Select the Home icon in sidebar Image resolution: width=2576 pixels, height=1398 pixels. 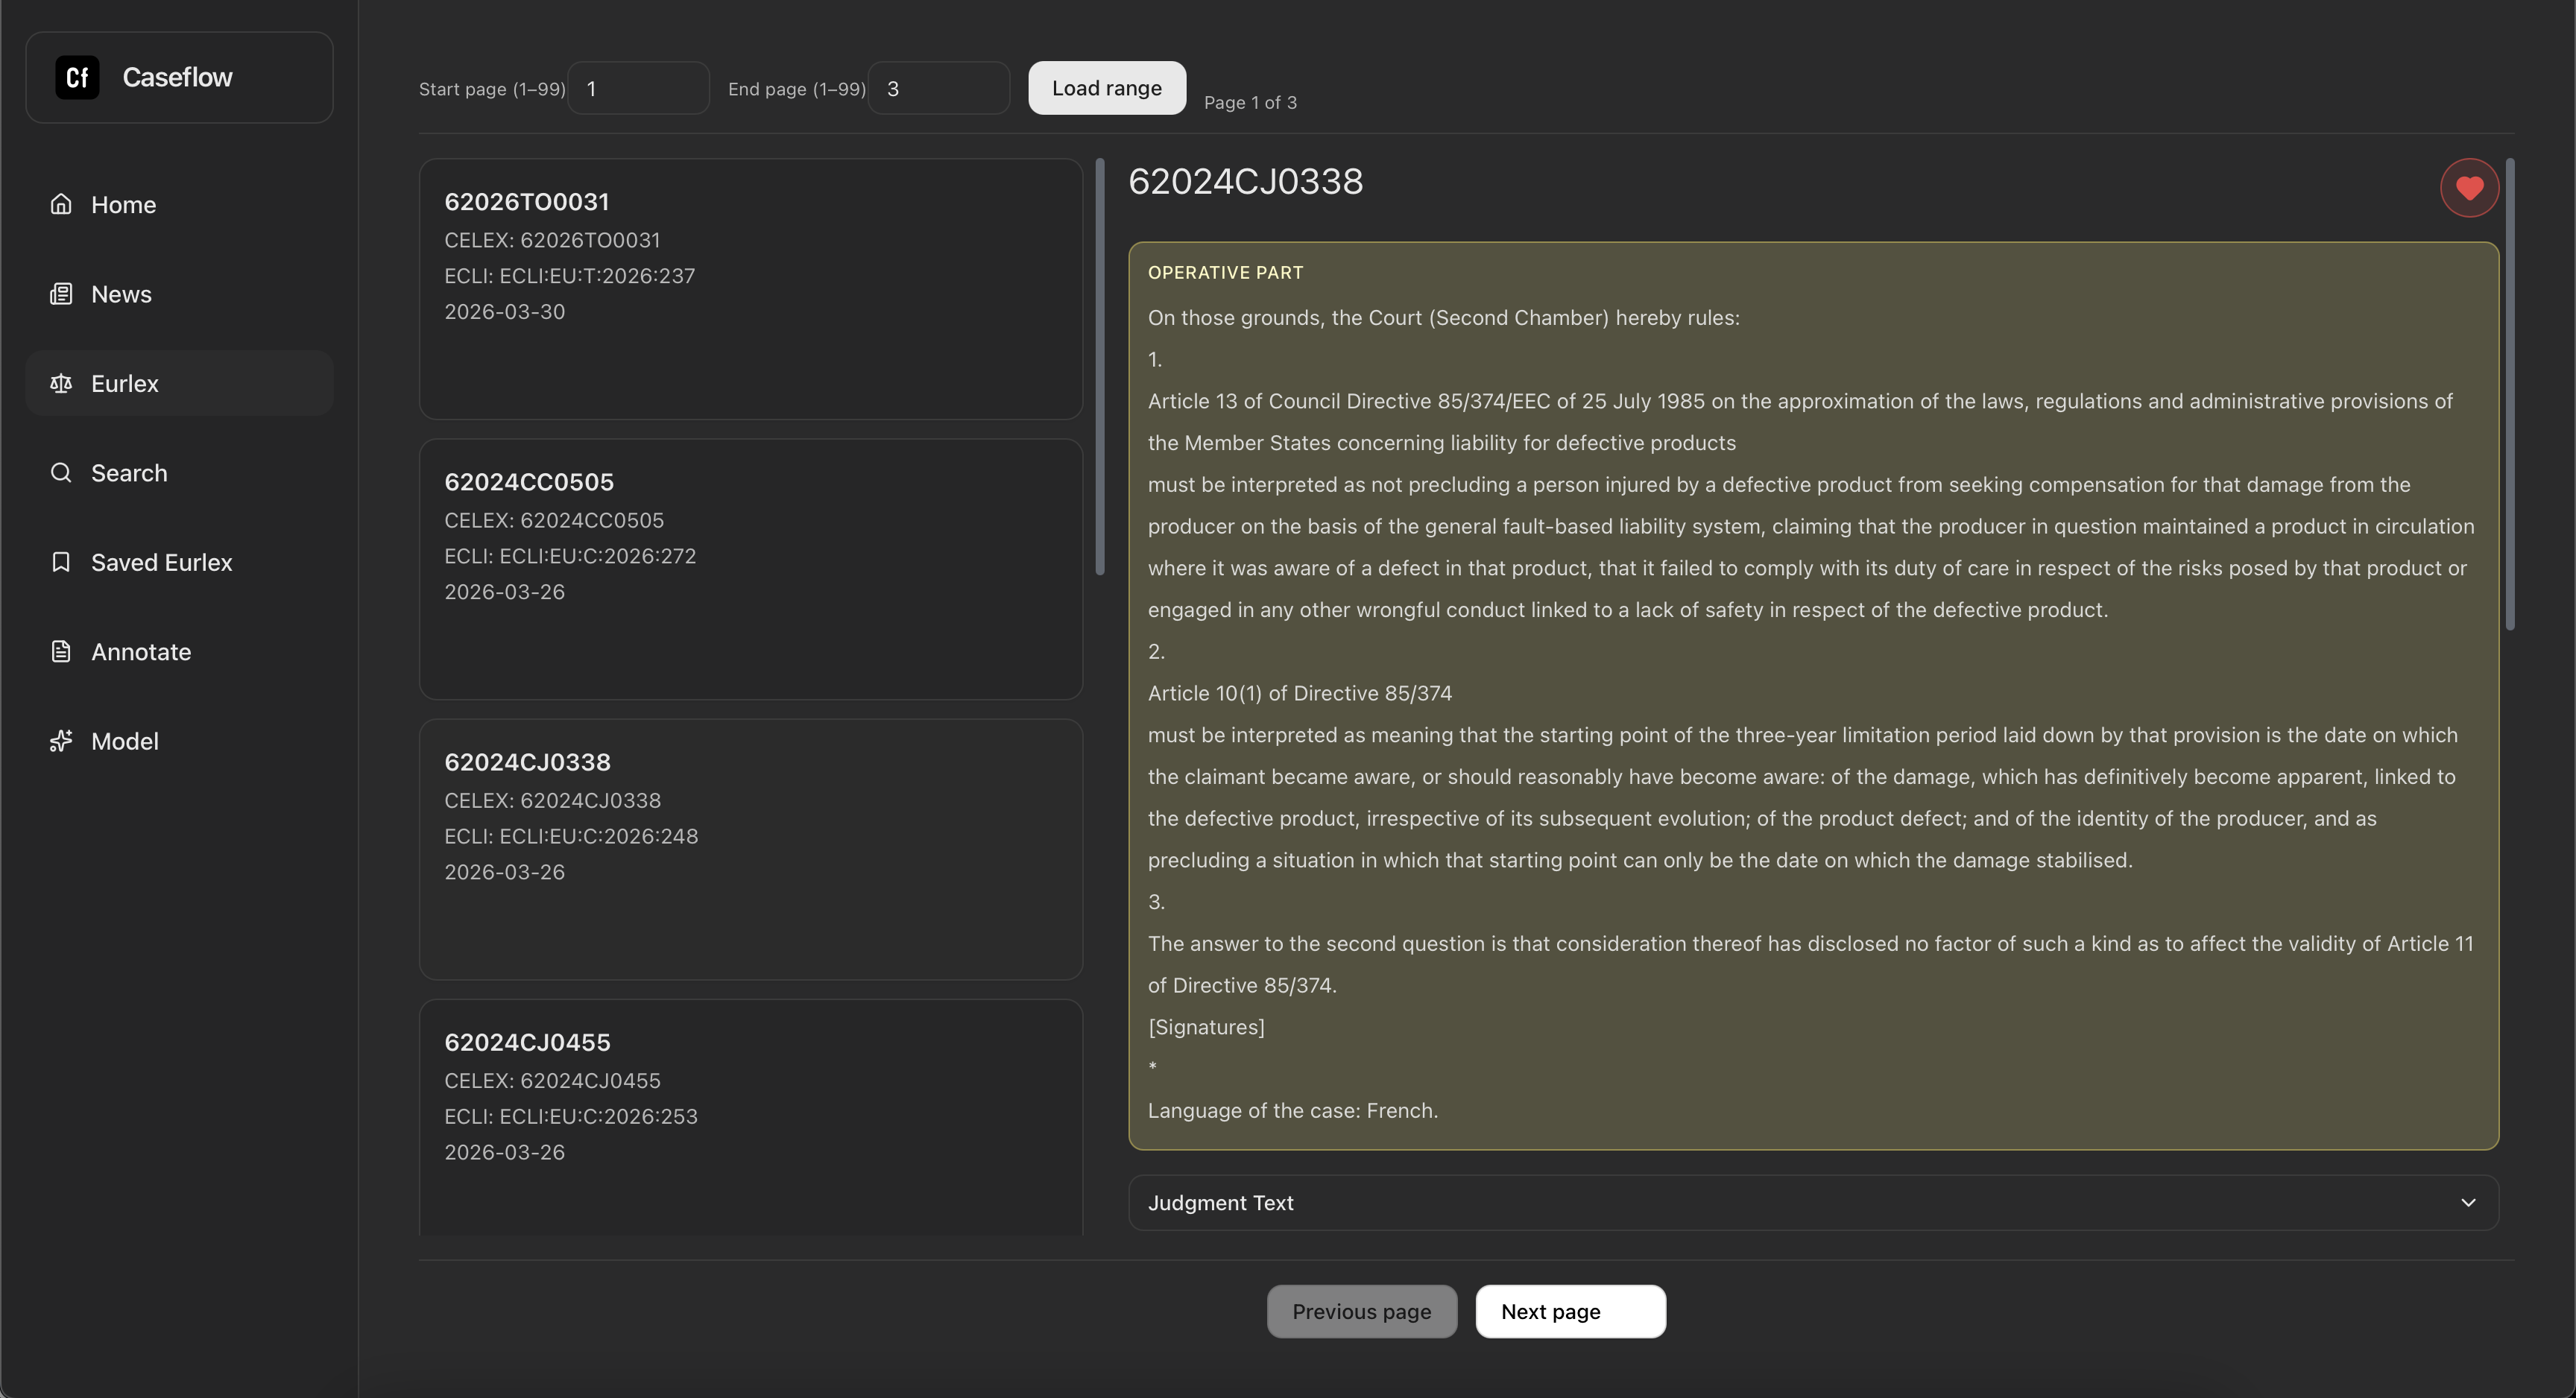[x=61, y=203]
